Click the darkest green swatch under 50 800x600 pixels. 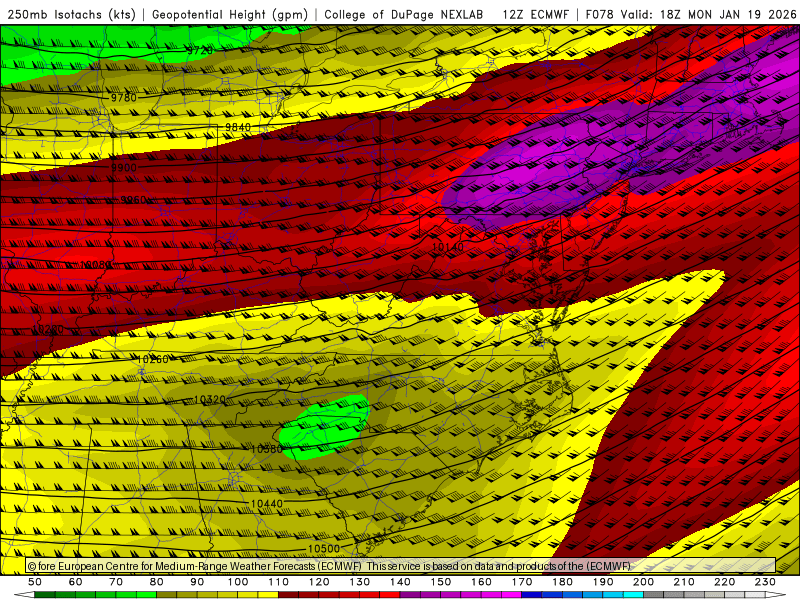[x=45, y=595]
